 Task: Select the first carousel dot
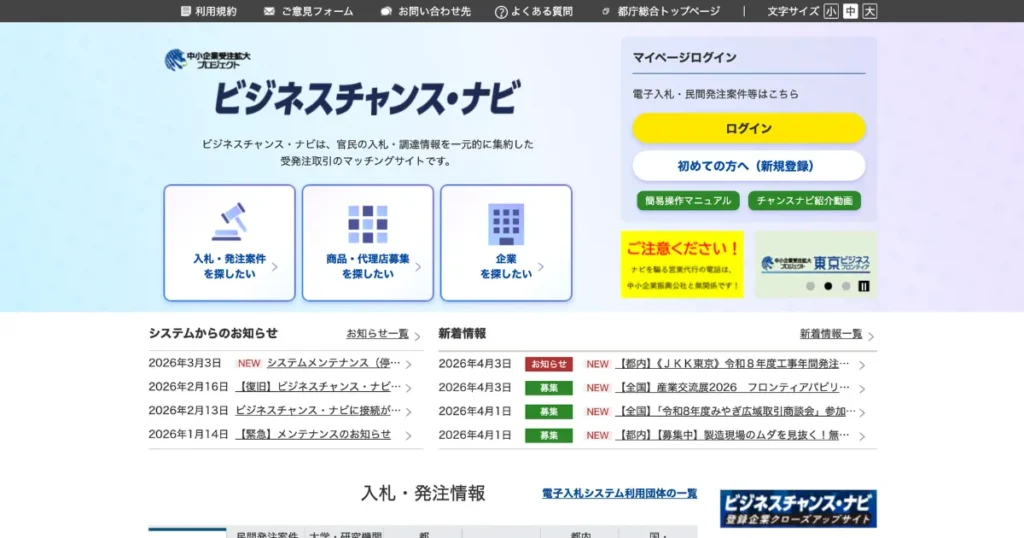pos(810,286)
